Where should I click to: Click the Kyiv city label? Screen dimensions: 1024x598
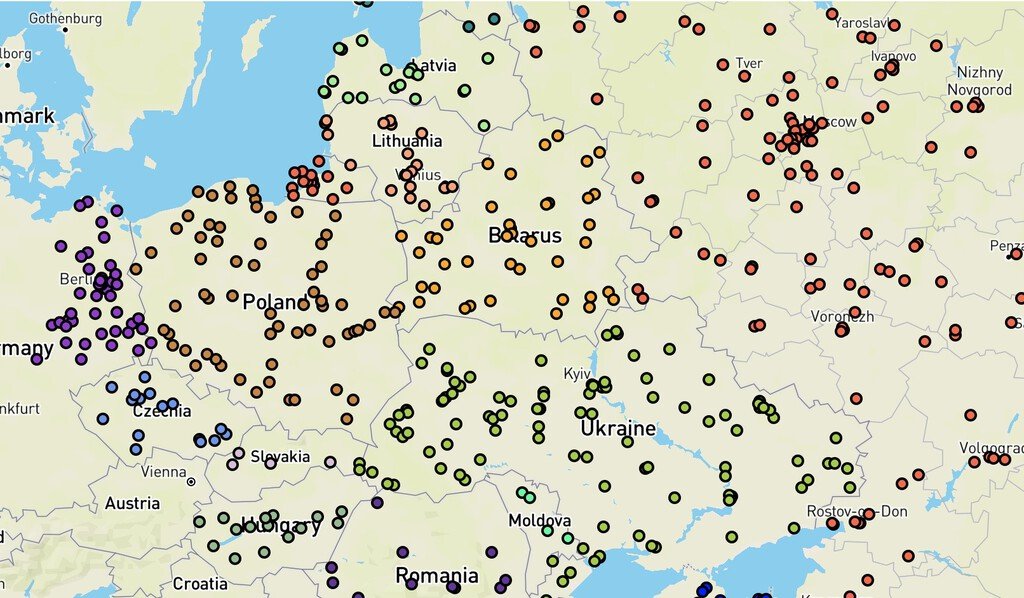(x=577, y=372)
